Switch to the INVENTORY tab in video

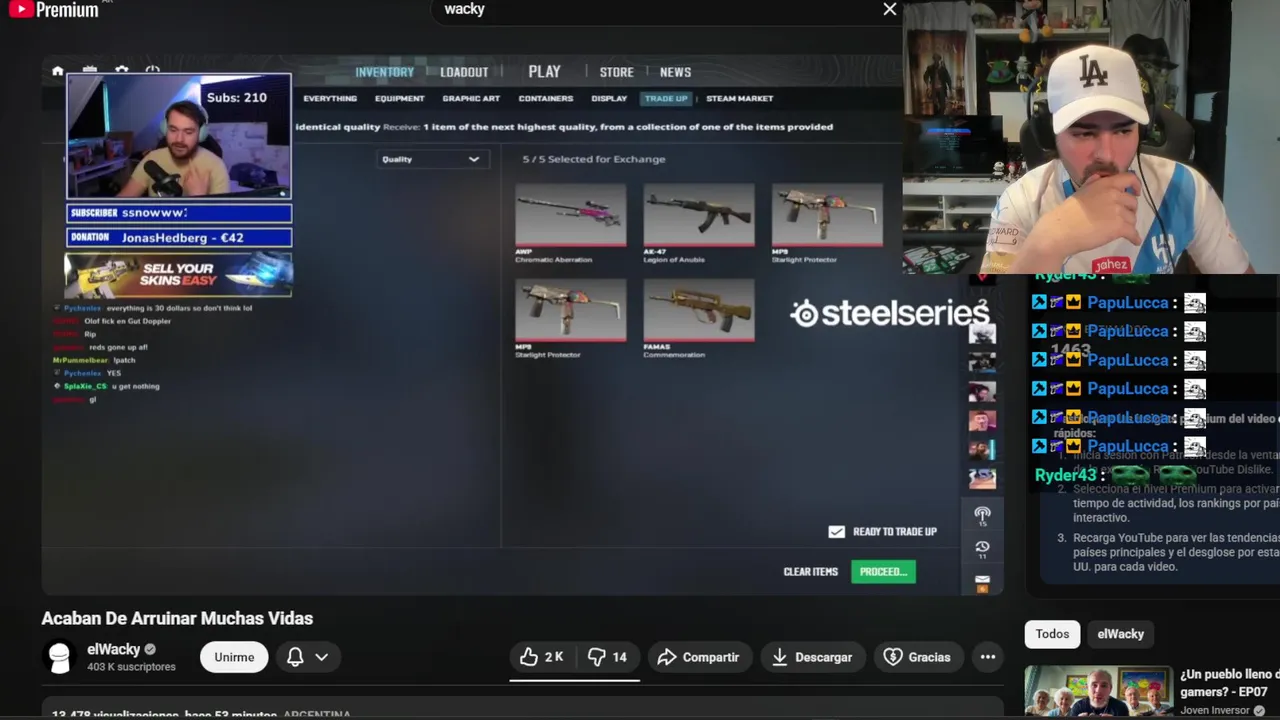point(384,72)
